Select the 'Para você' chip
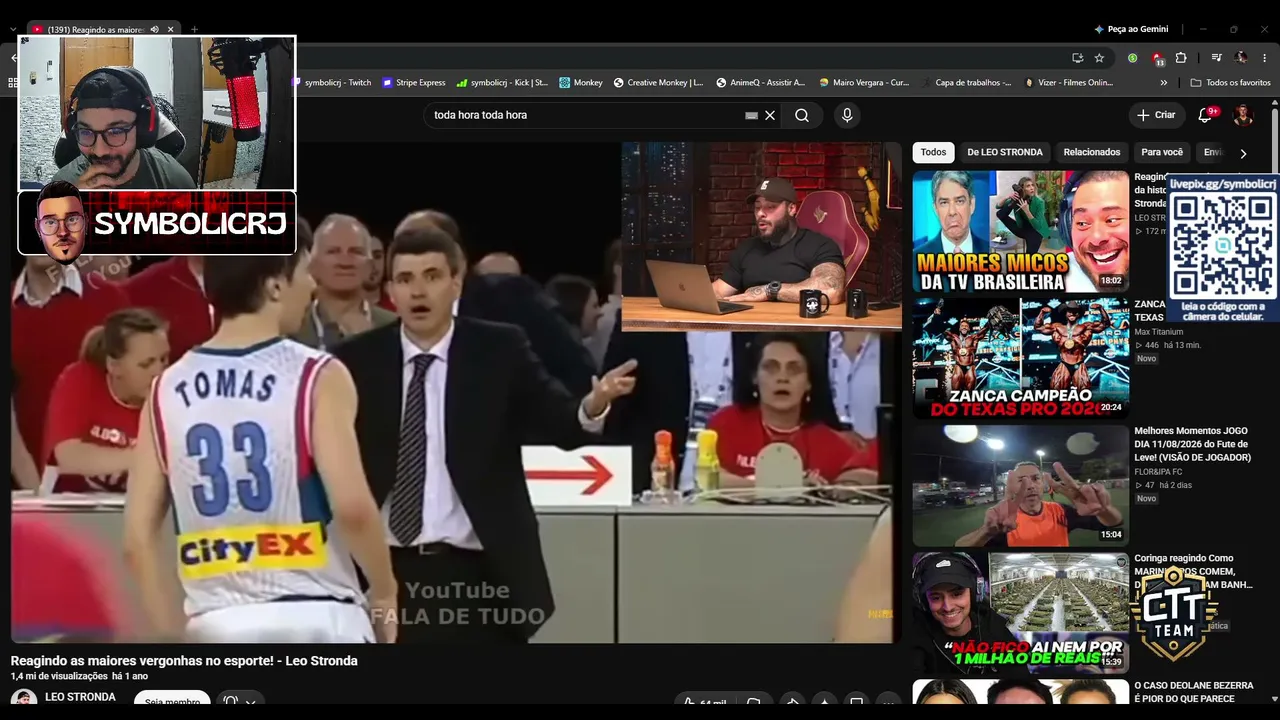The height and width of the screenshot is (720, 1280). coord(1162,152)
